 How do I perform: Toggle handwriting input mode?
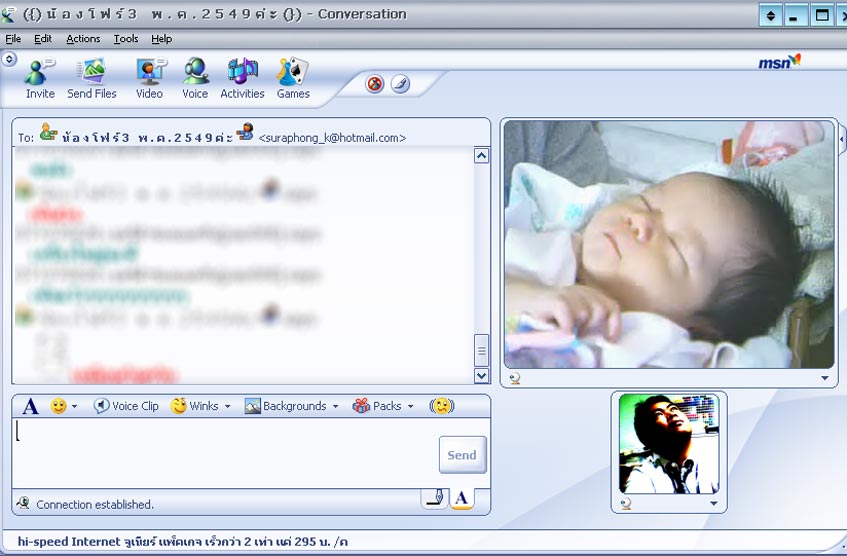click(x=434, y=498)
